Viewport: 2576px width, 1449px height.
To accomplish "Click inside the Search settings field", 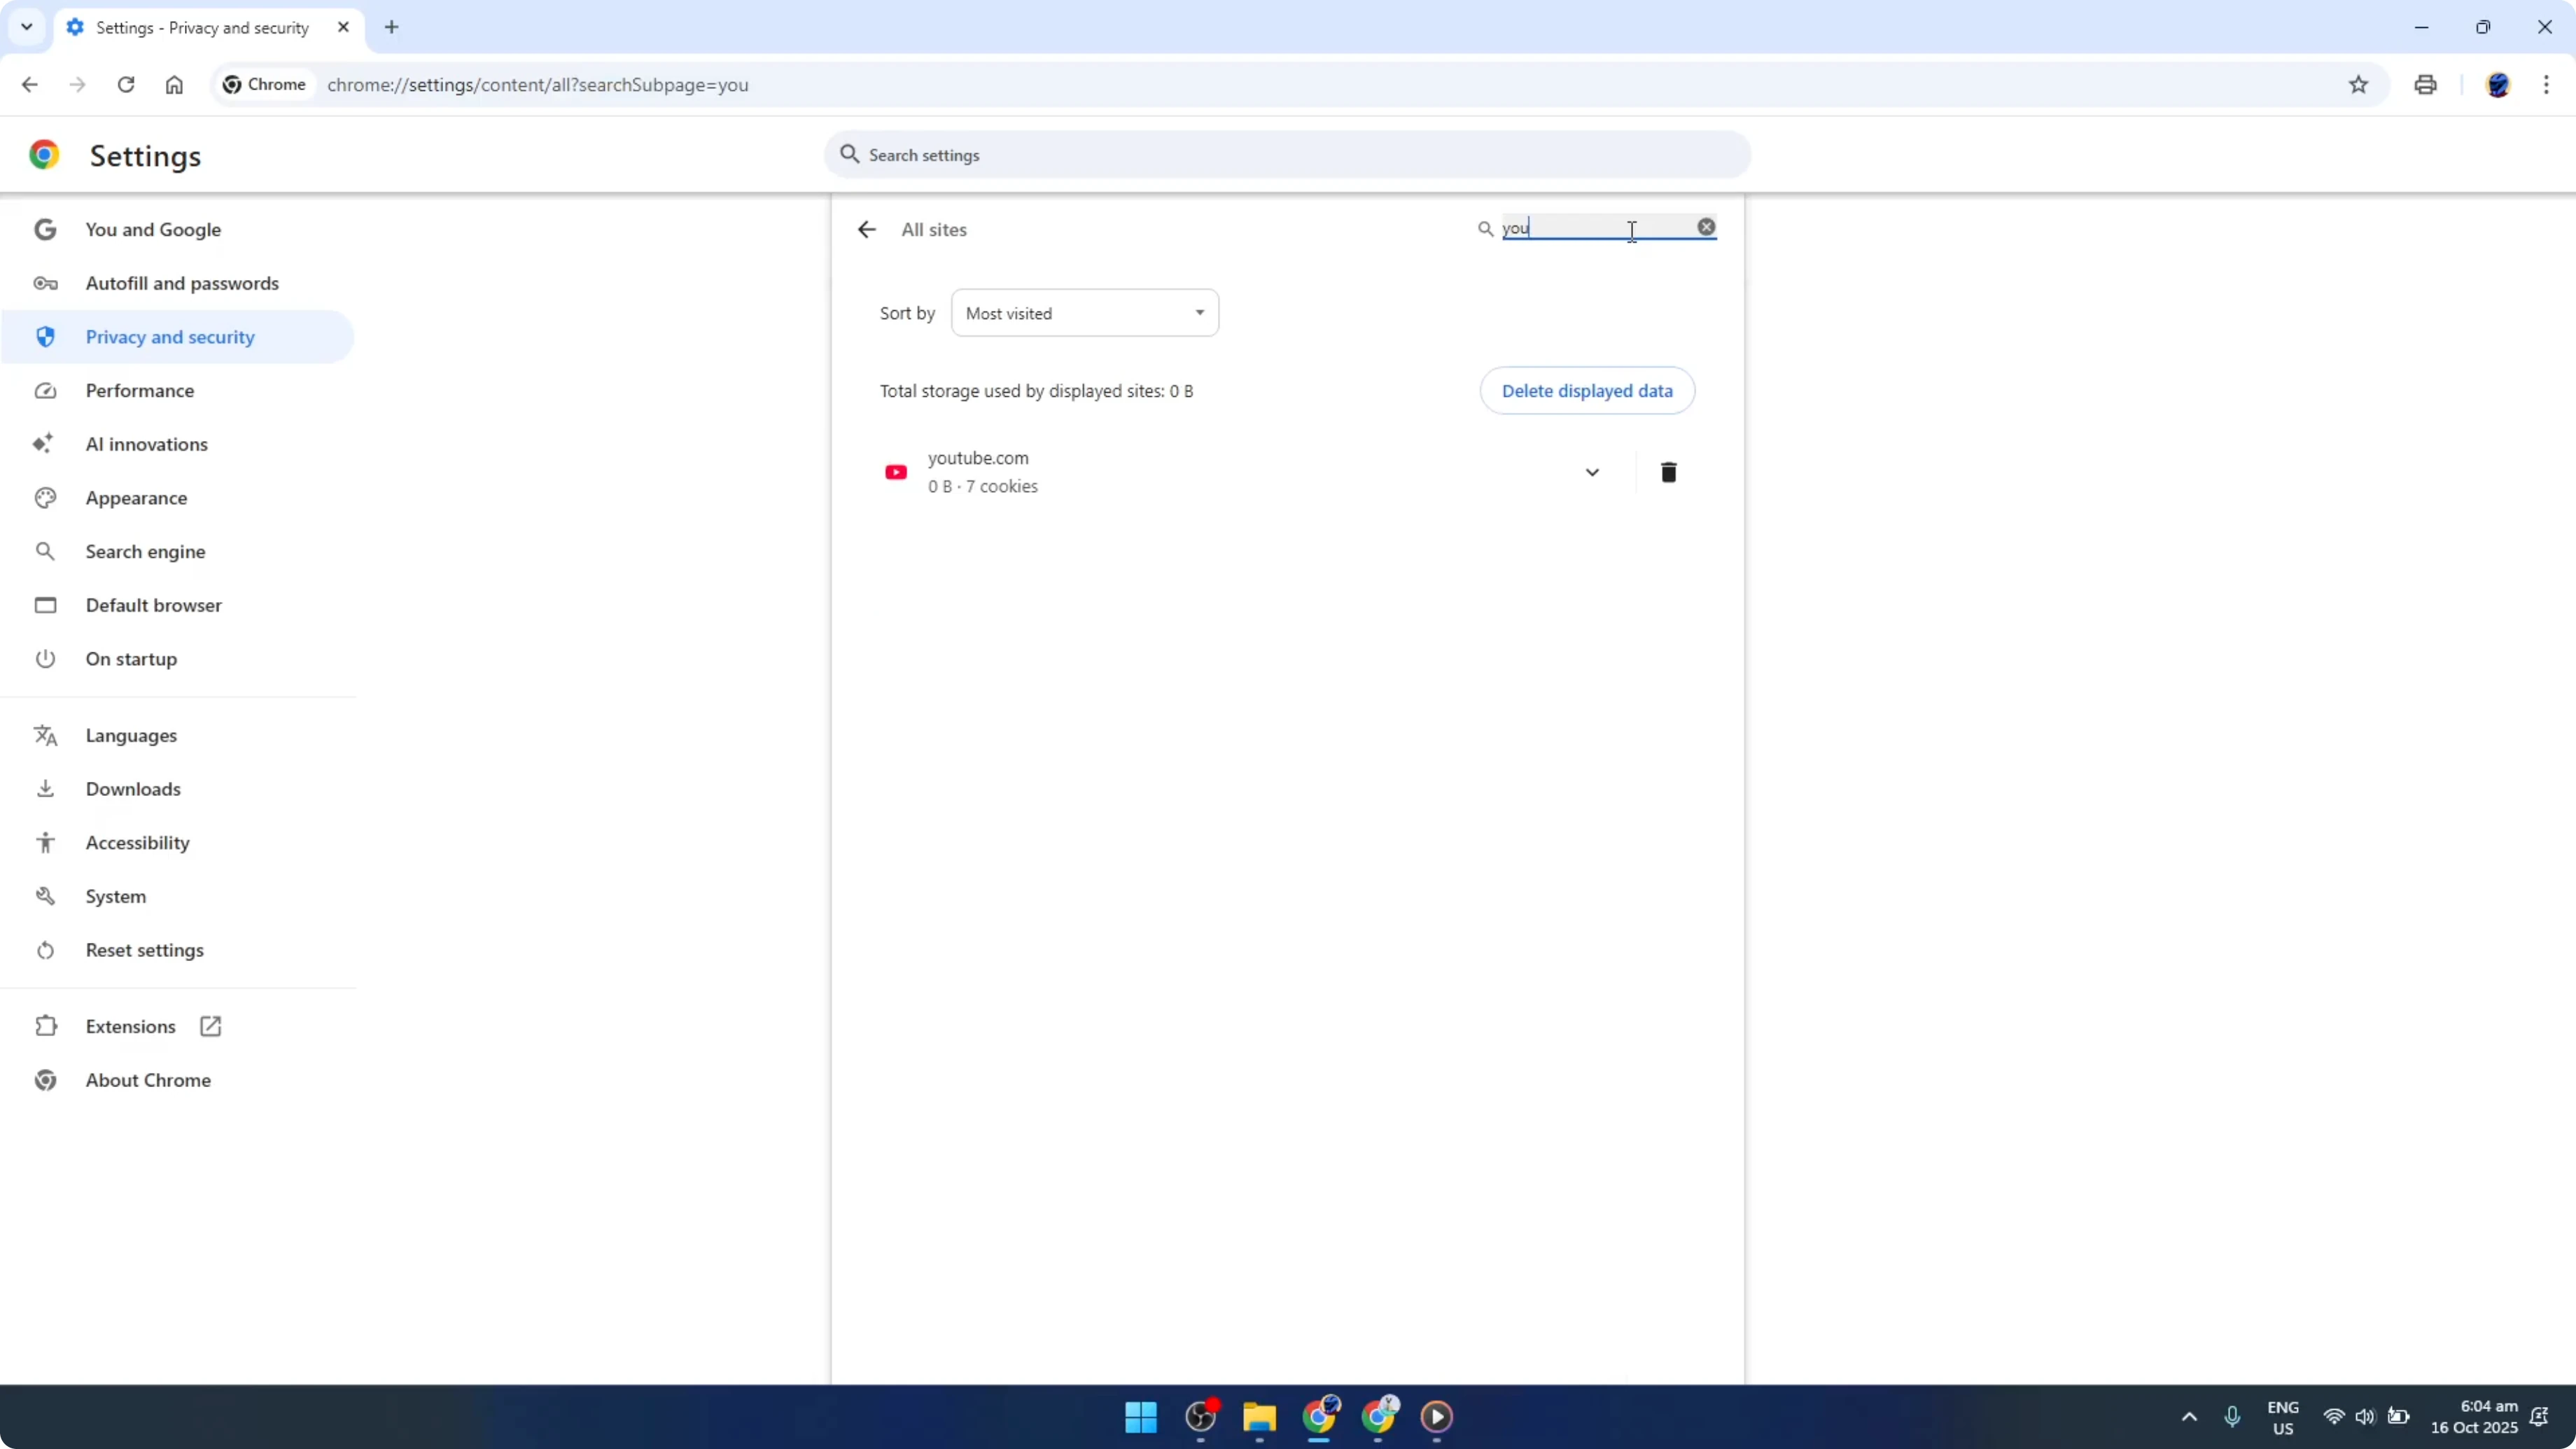I will (x=1286, y=155).
